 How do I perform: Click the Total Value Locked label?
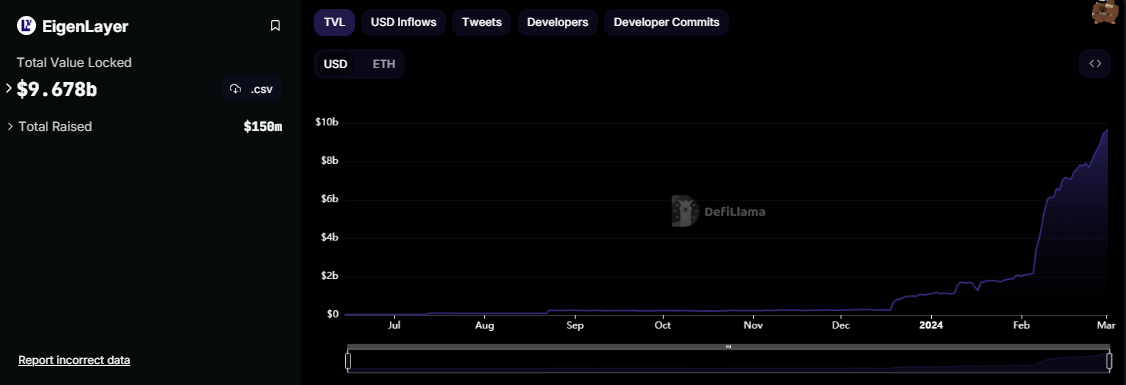[x=74, y=62]
